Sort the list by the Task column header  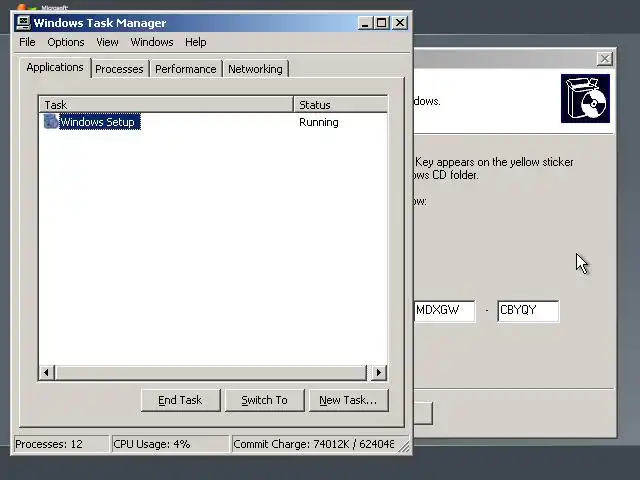point(167,104)
